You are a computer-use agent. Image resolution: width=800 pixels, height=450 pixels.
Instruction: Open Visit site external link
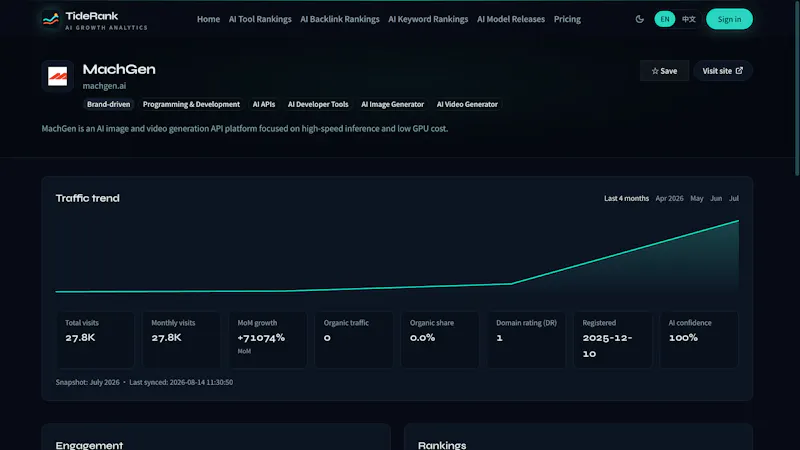click(x=722, y=71)
